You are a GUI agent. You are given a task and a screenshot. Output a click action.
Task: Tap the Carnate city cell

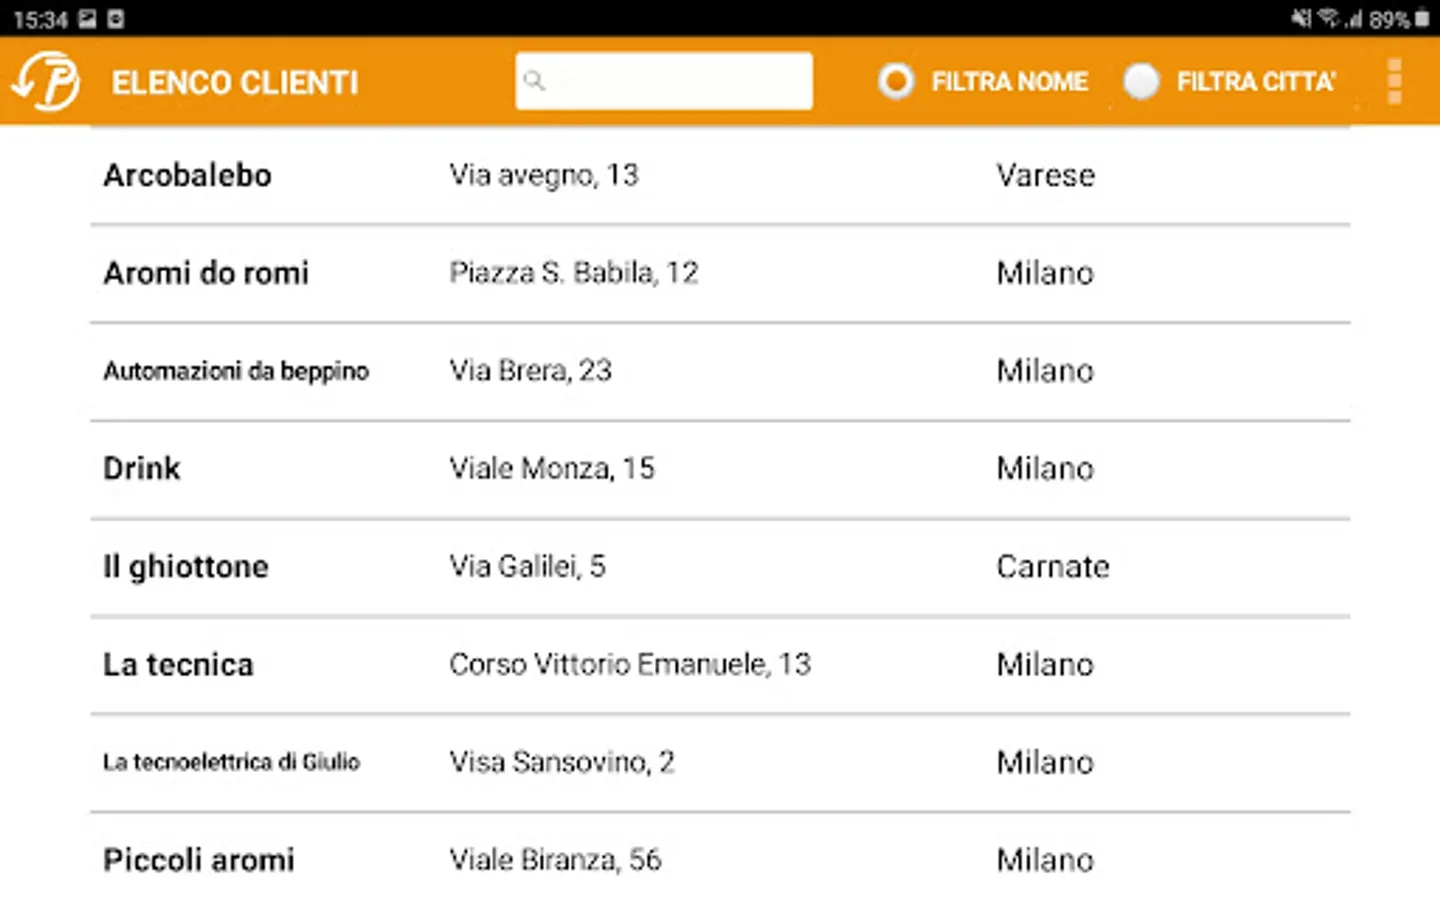click(1052, 567)
